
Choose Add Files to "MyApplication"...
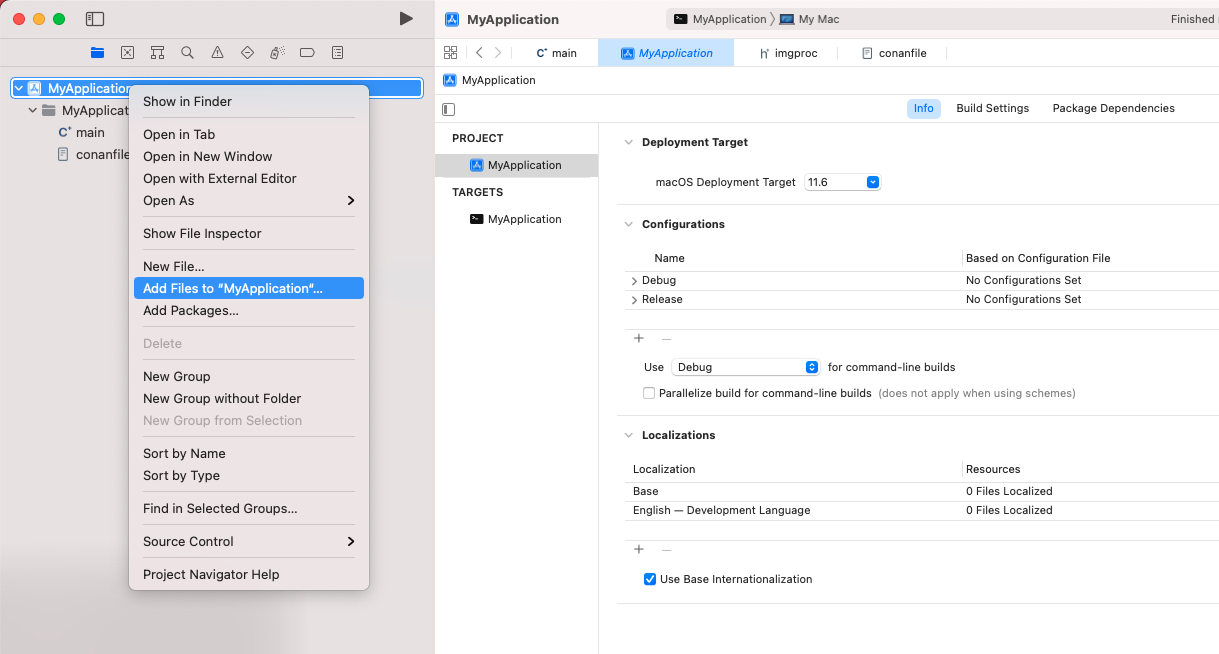click(x=249, y=288)
